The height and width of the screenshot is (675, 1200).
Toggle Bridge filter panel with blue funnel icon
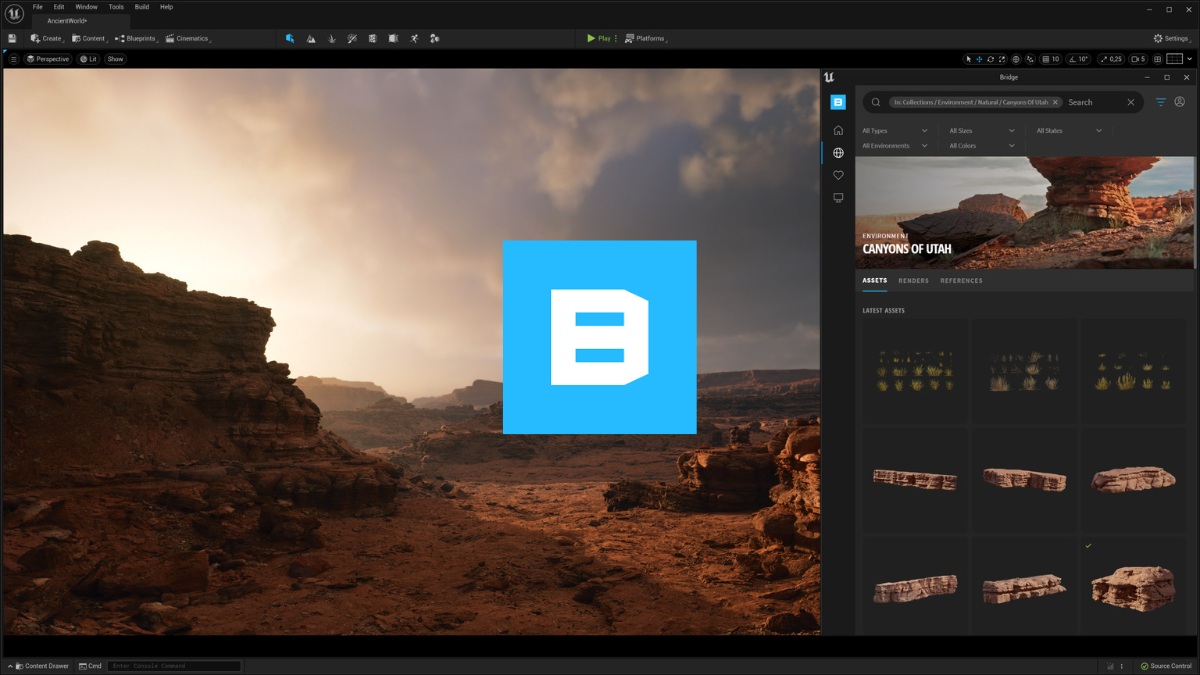click(x=1161, y=102)
